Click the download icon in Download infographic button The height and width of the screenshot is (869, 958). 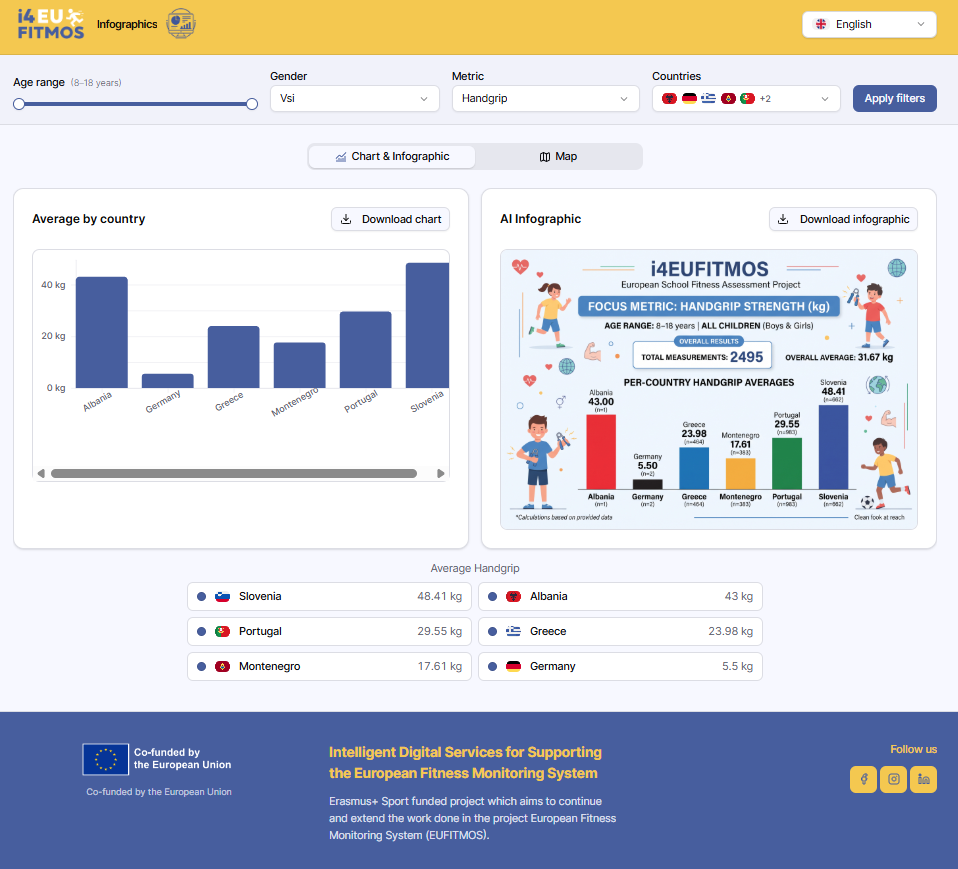(x=783, y=219)
